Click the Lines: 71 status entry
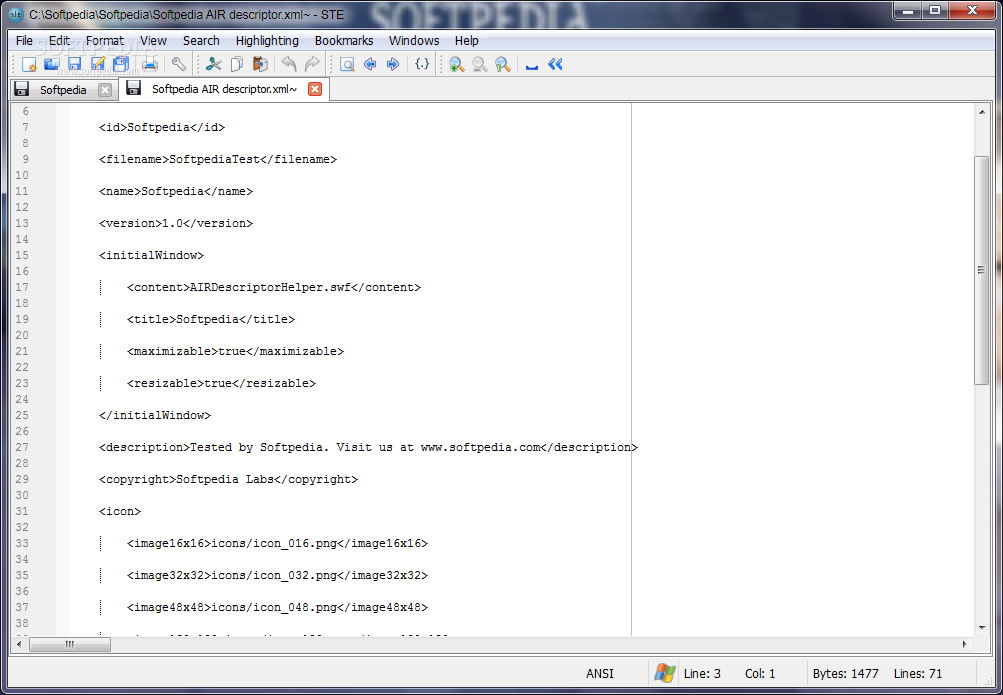The image size is (1003, 695). pyautogui.click(x=917, y=673)
